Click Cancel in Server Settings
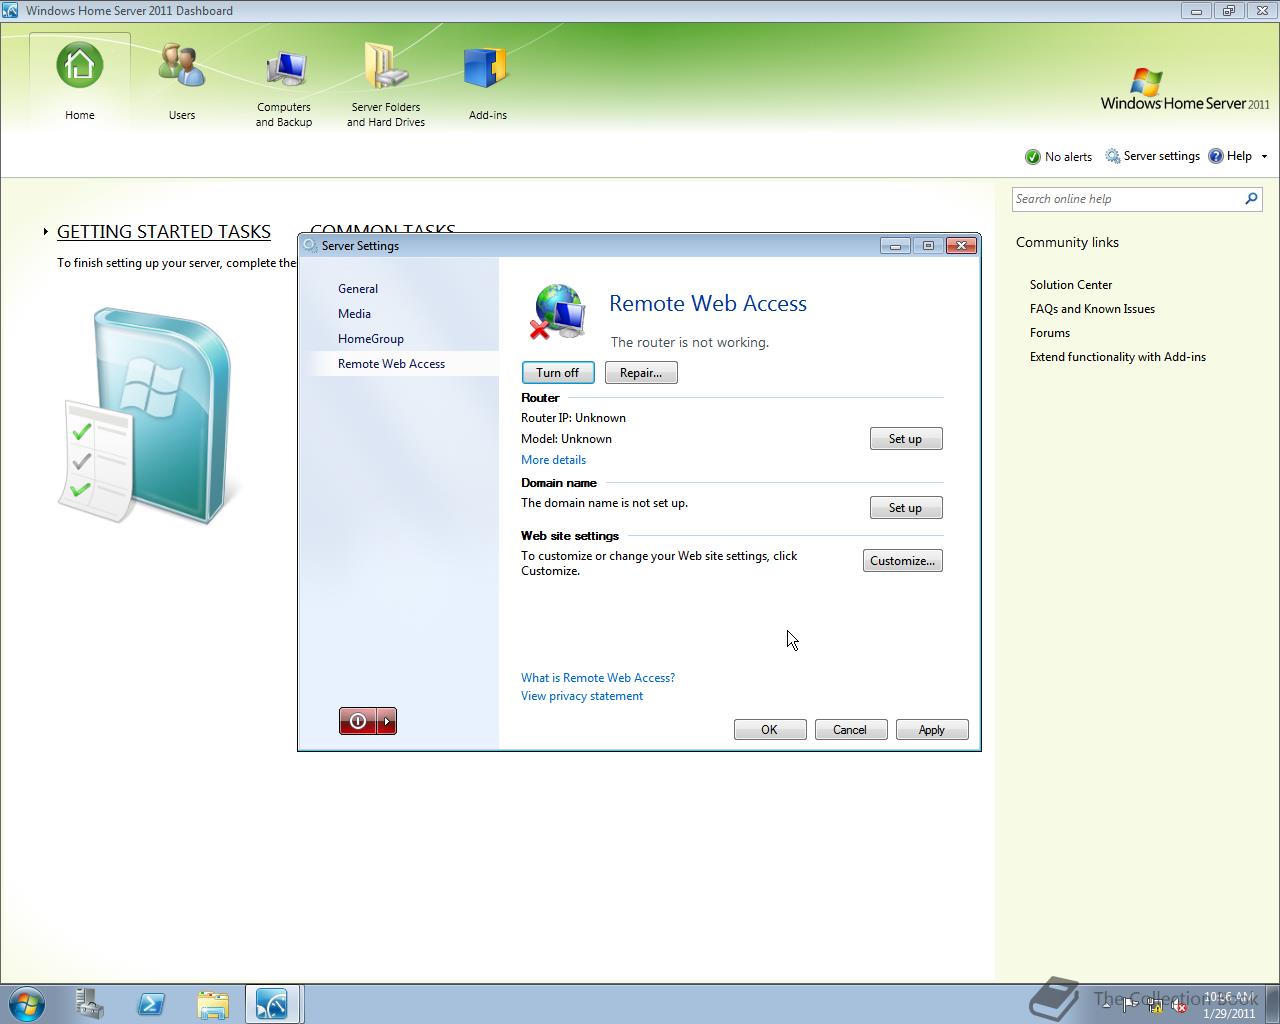This screenshot has height=1024, width=1280. point(851,730)
